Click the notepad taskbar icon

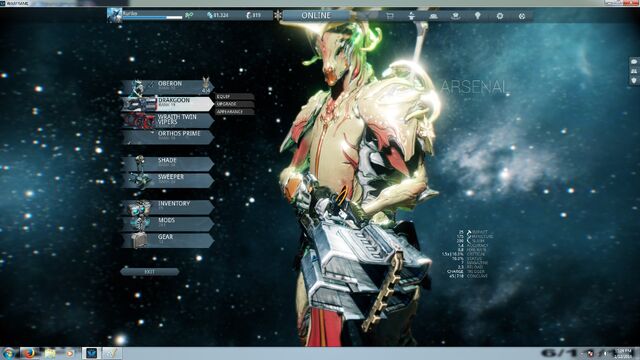(111, 353)
